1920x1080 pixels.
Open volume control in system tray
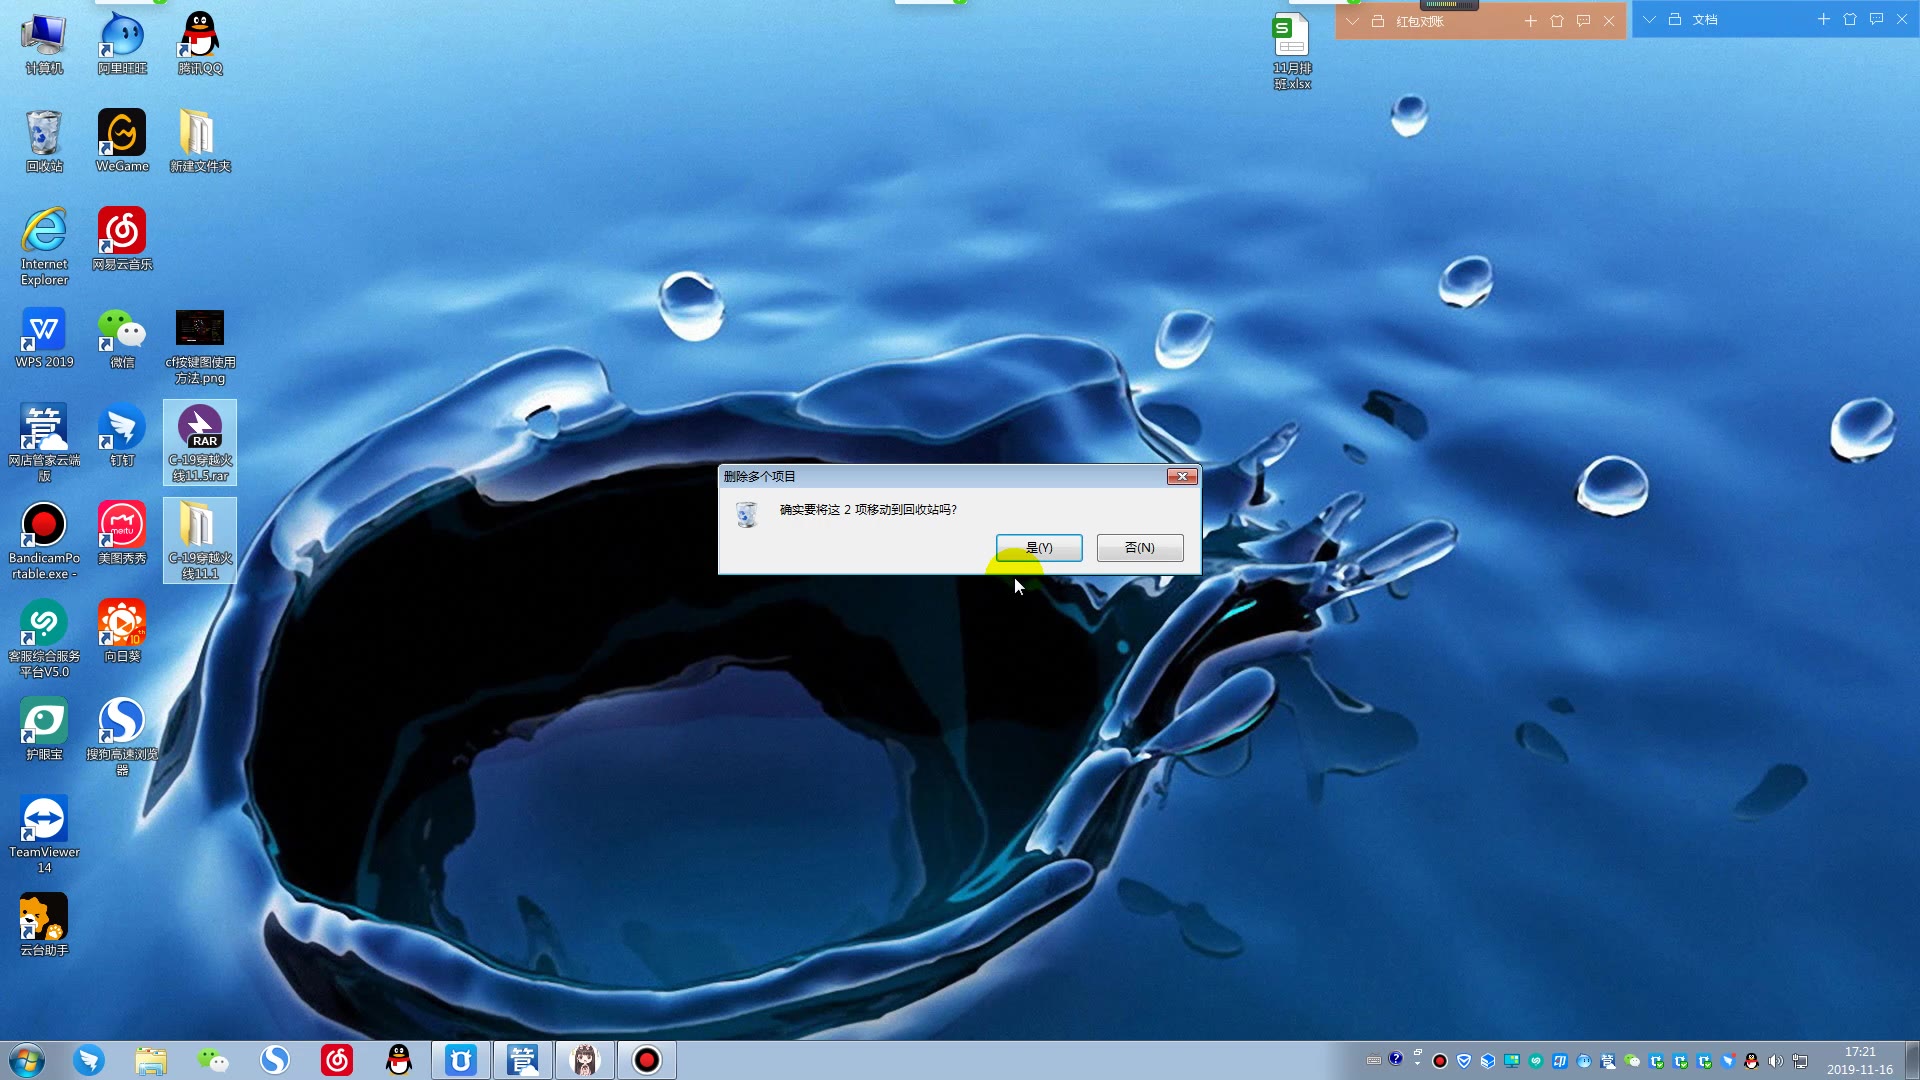click(x=1775, y=1061)
